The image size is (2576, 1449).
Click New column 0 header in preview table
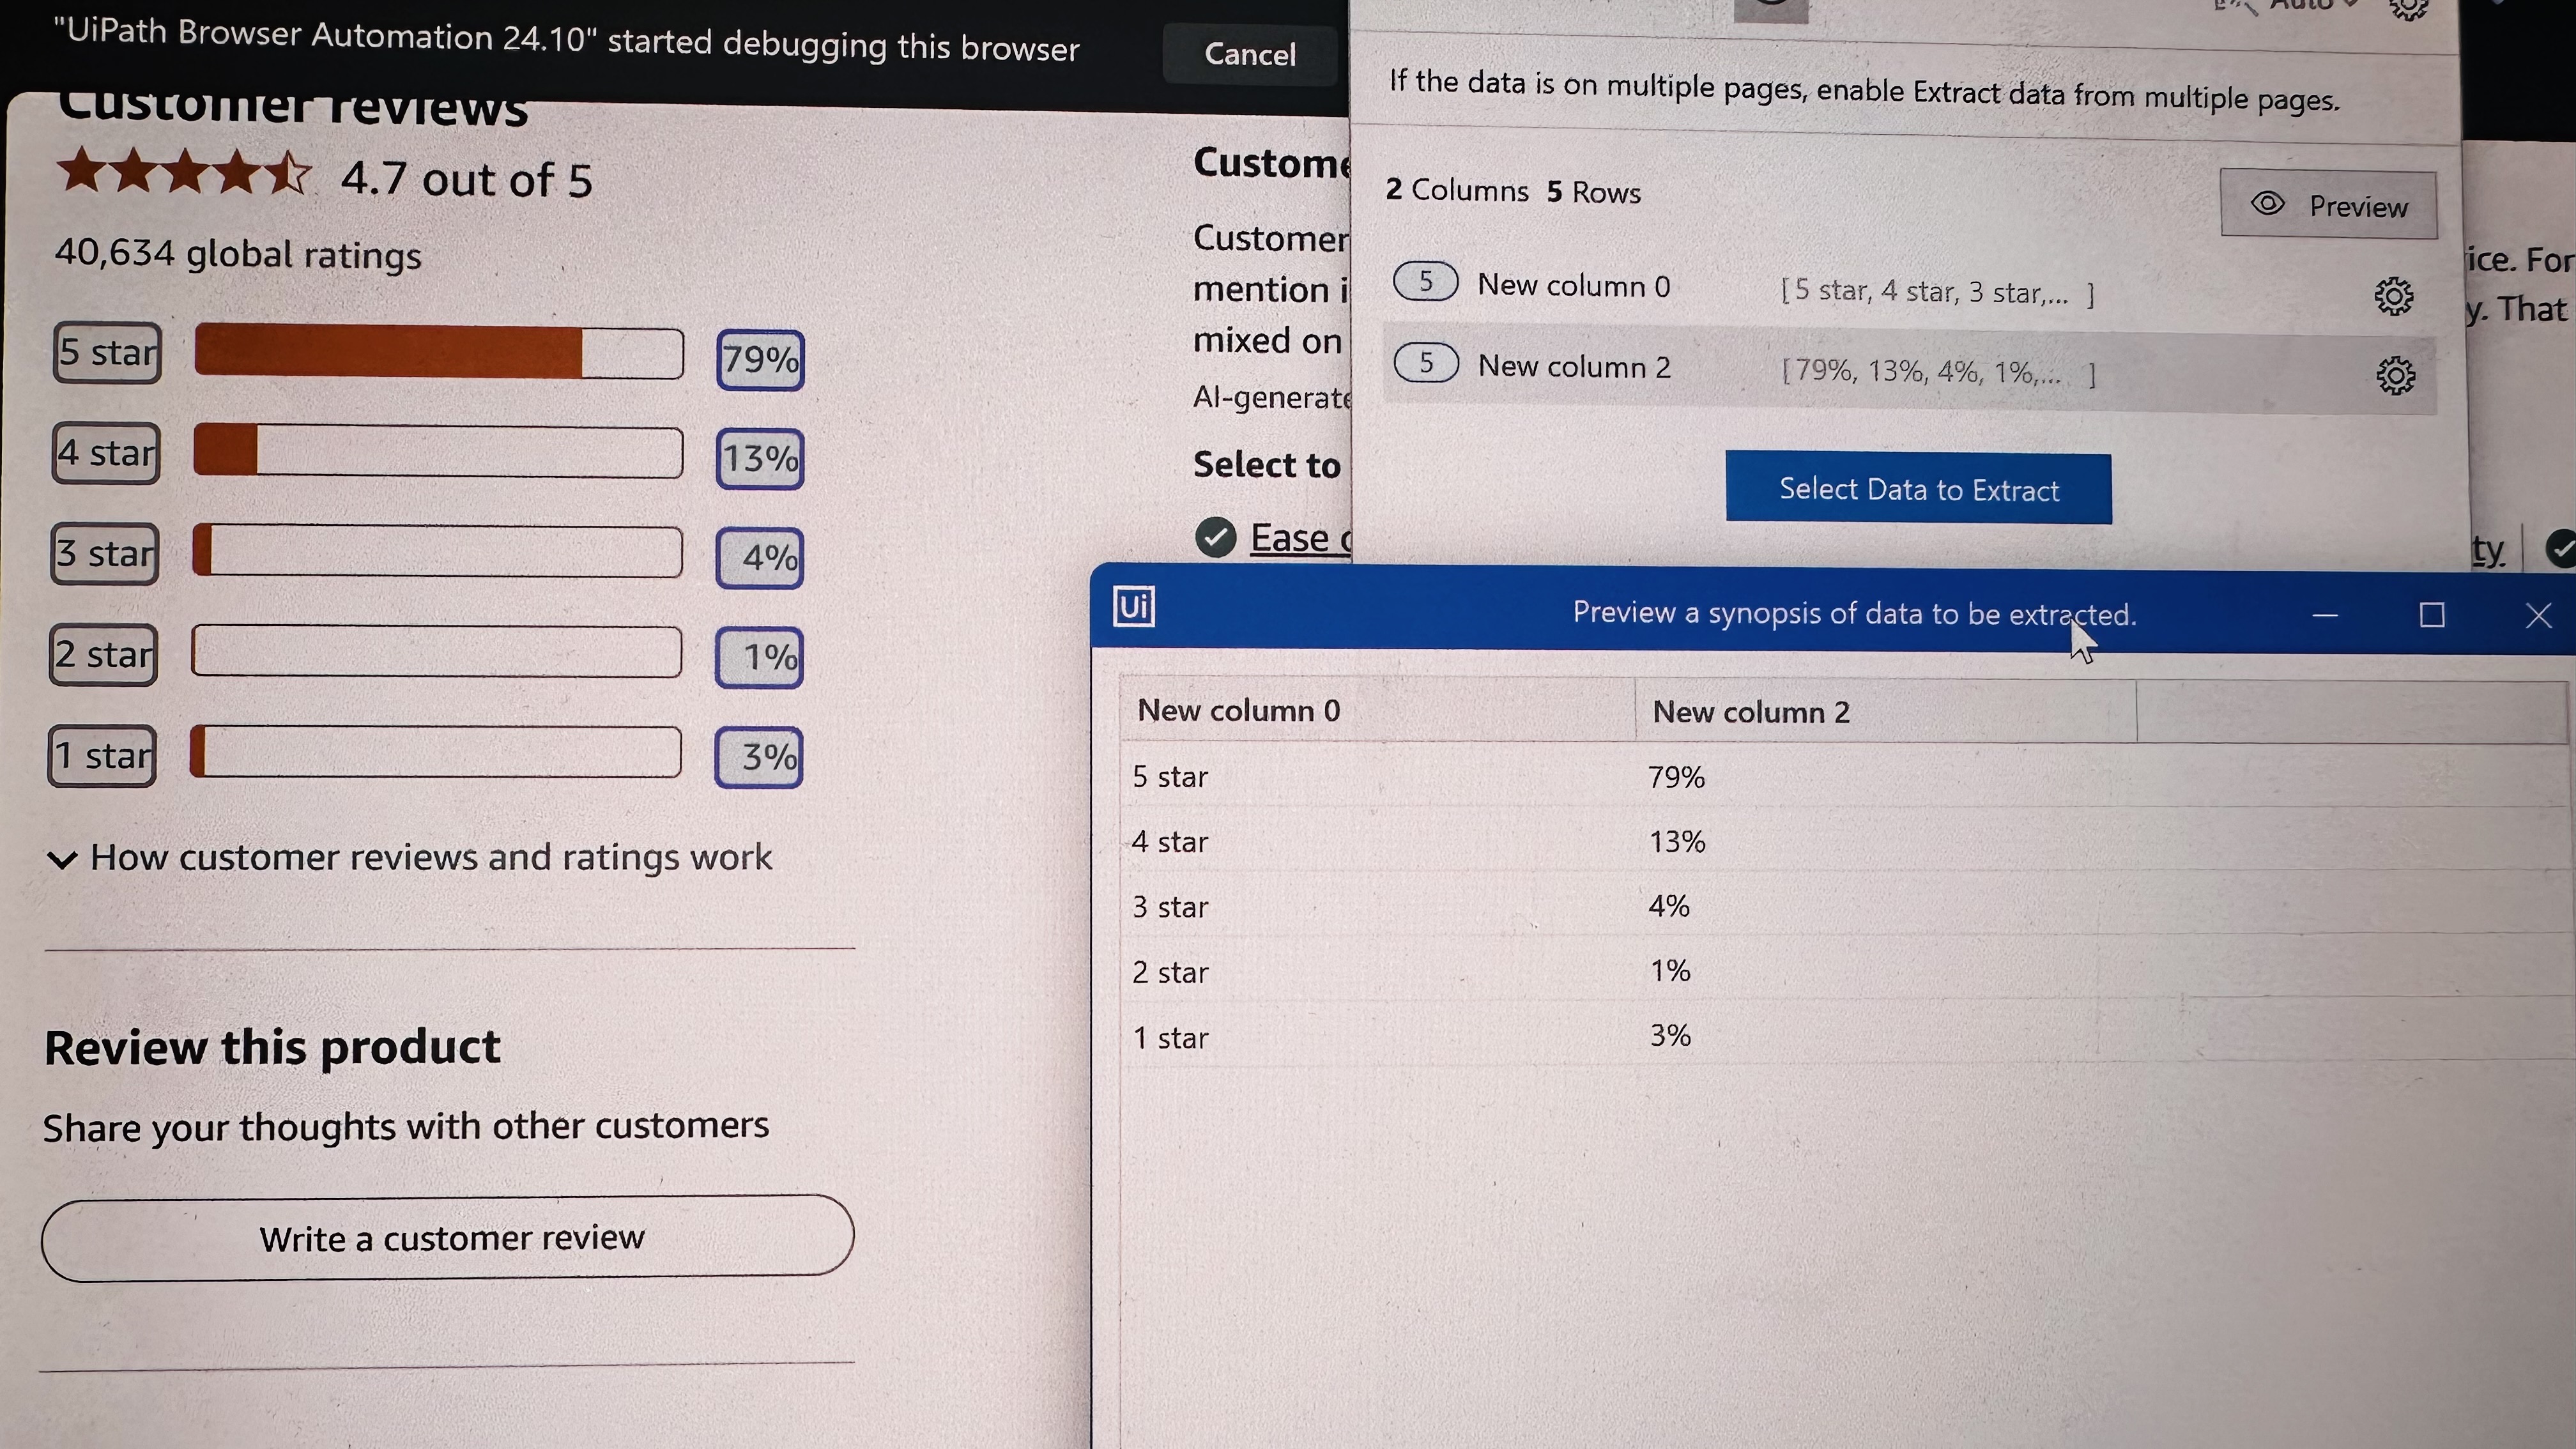[x=1377, y=710]
